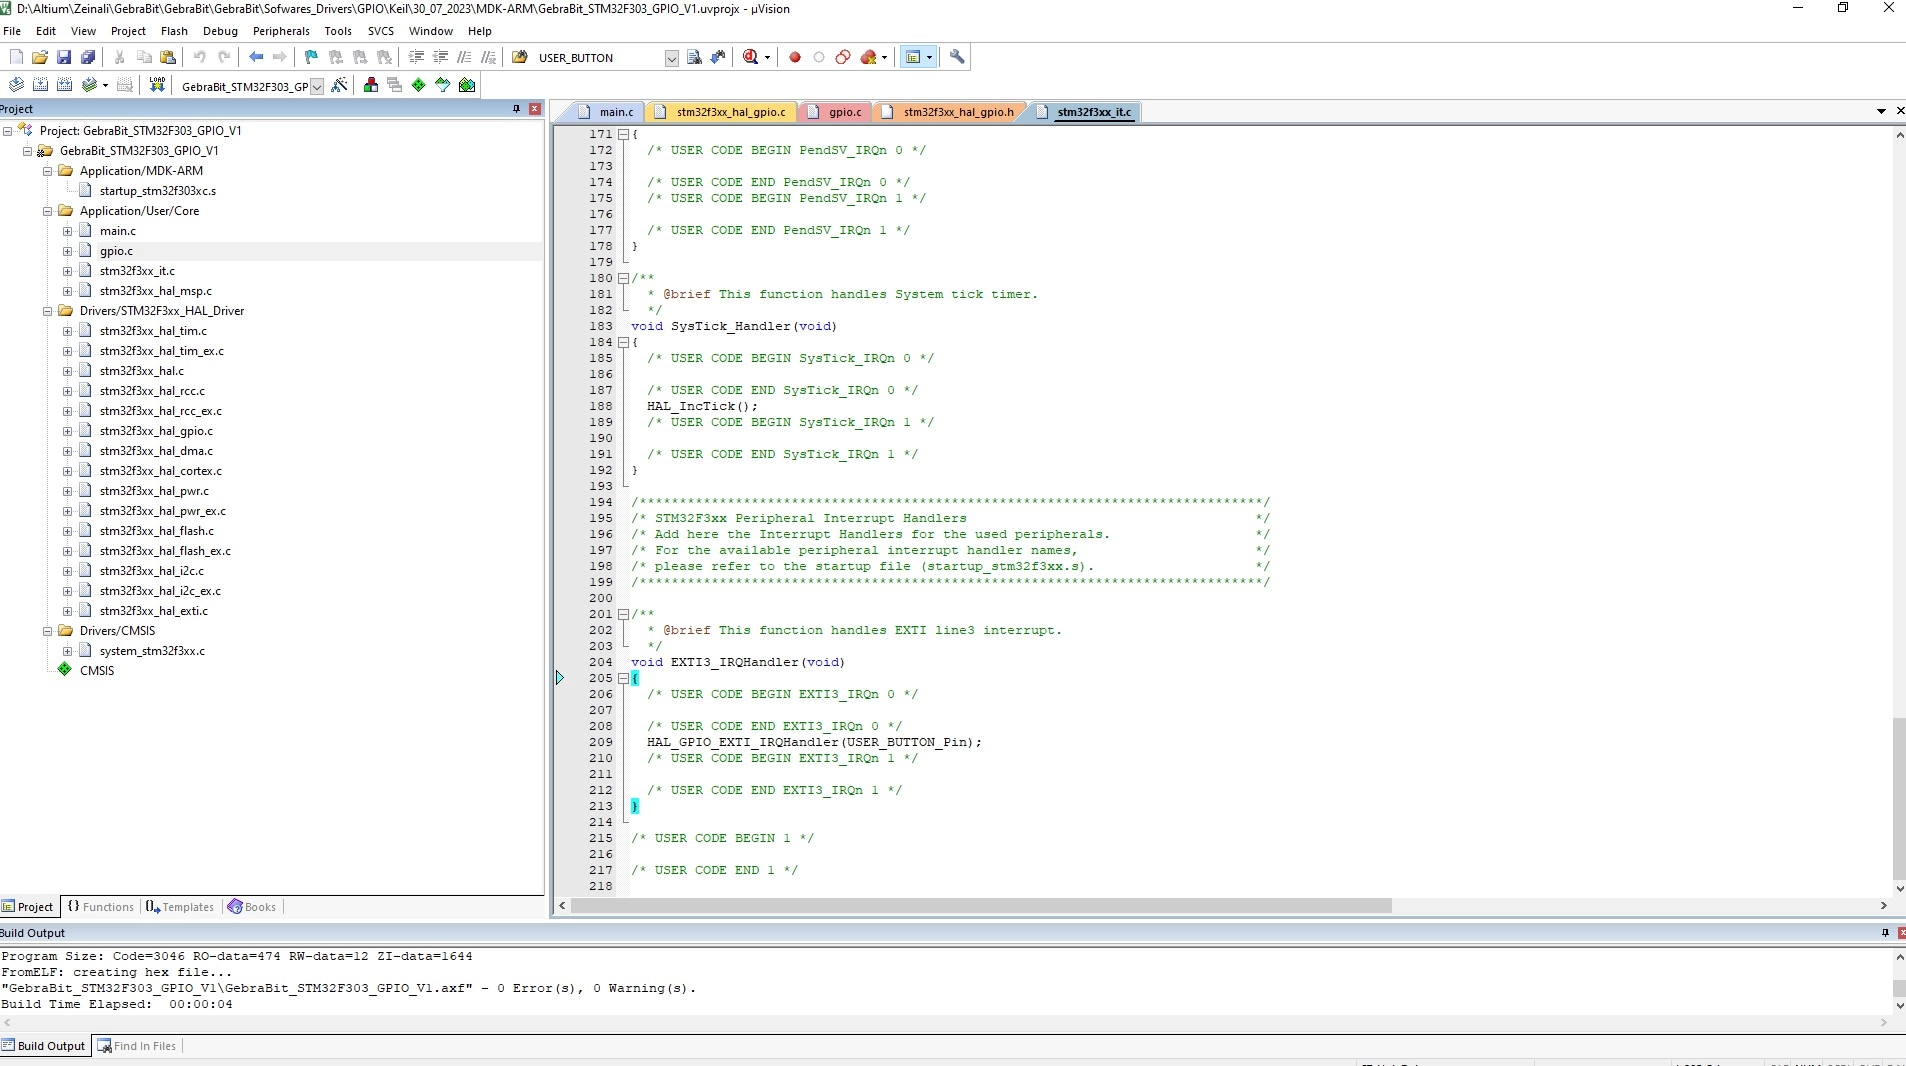Image resolution: width=1906 pixels, height=1066 pixels.
Task: Pin the Project panel with pushpin icon
Action: (516, 109)
